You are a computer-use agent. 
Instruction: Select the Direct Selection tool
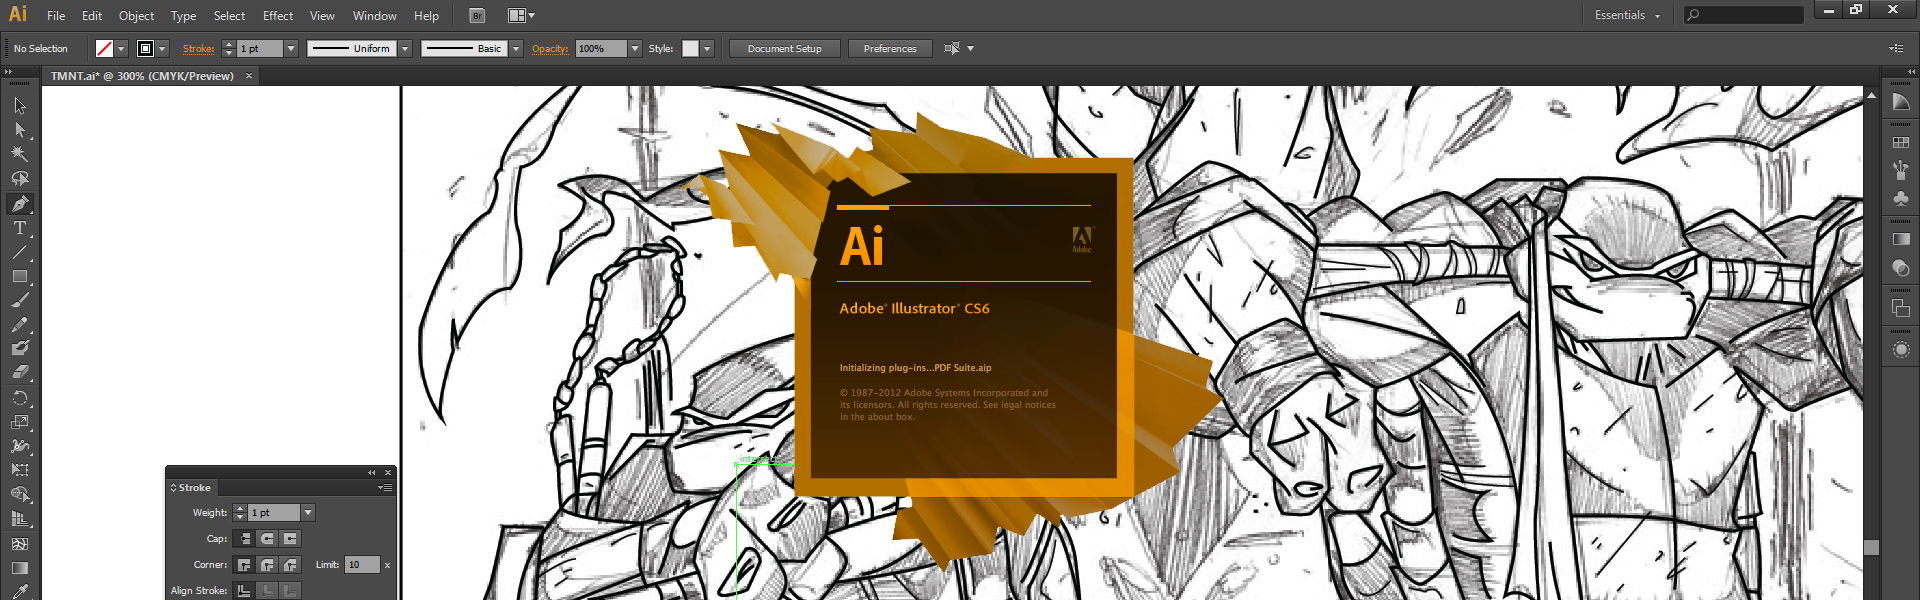click(20, 130)
